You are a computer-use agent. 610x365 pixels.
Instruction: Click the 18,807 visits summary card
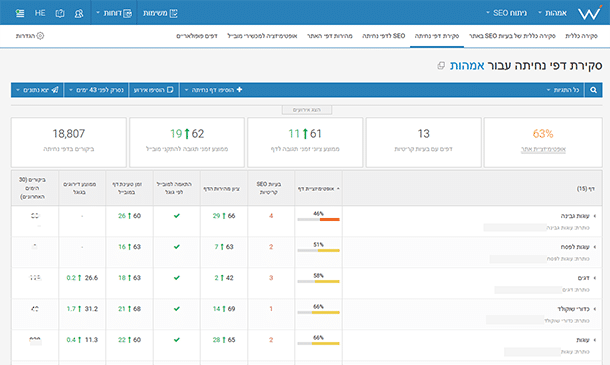[69, 142]
